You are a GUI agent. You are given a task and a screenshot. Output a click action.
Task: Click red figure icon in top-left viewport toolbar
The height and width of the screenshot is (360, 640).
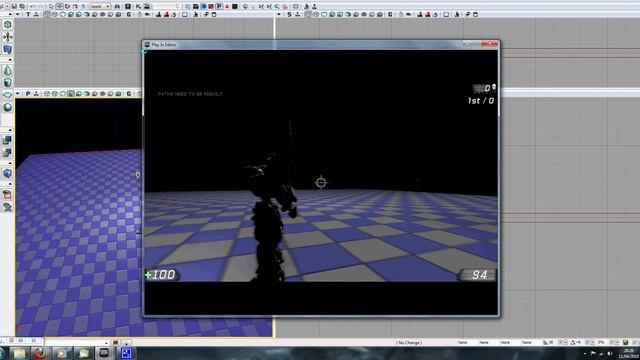167,14
